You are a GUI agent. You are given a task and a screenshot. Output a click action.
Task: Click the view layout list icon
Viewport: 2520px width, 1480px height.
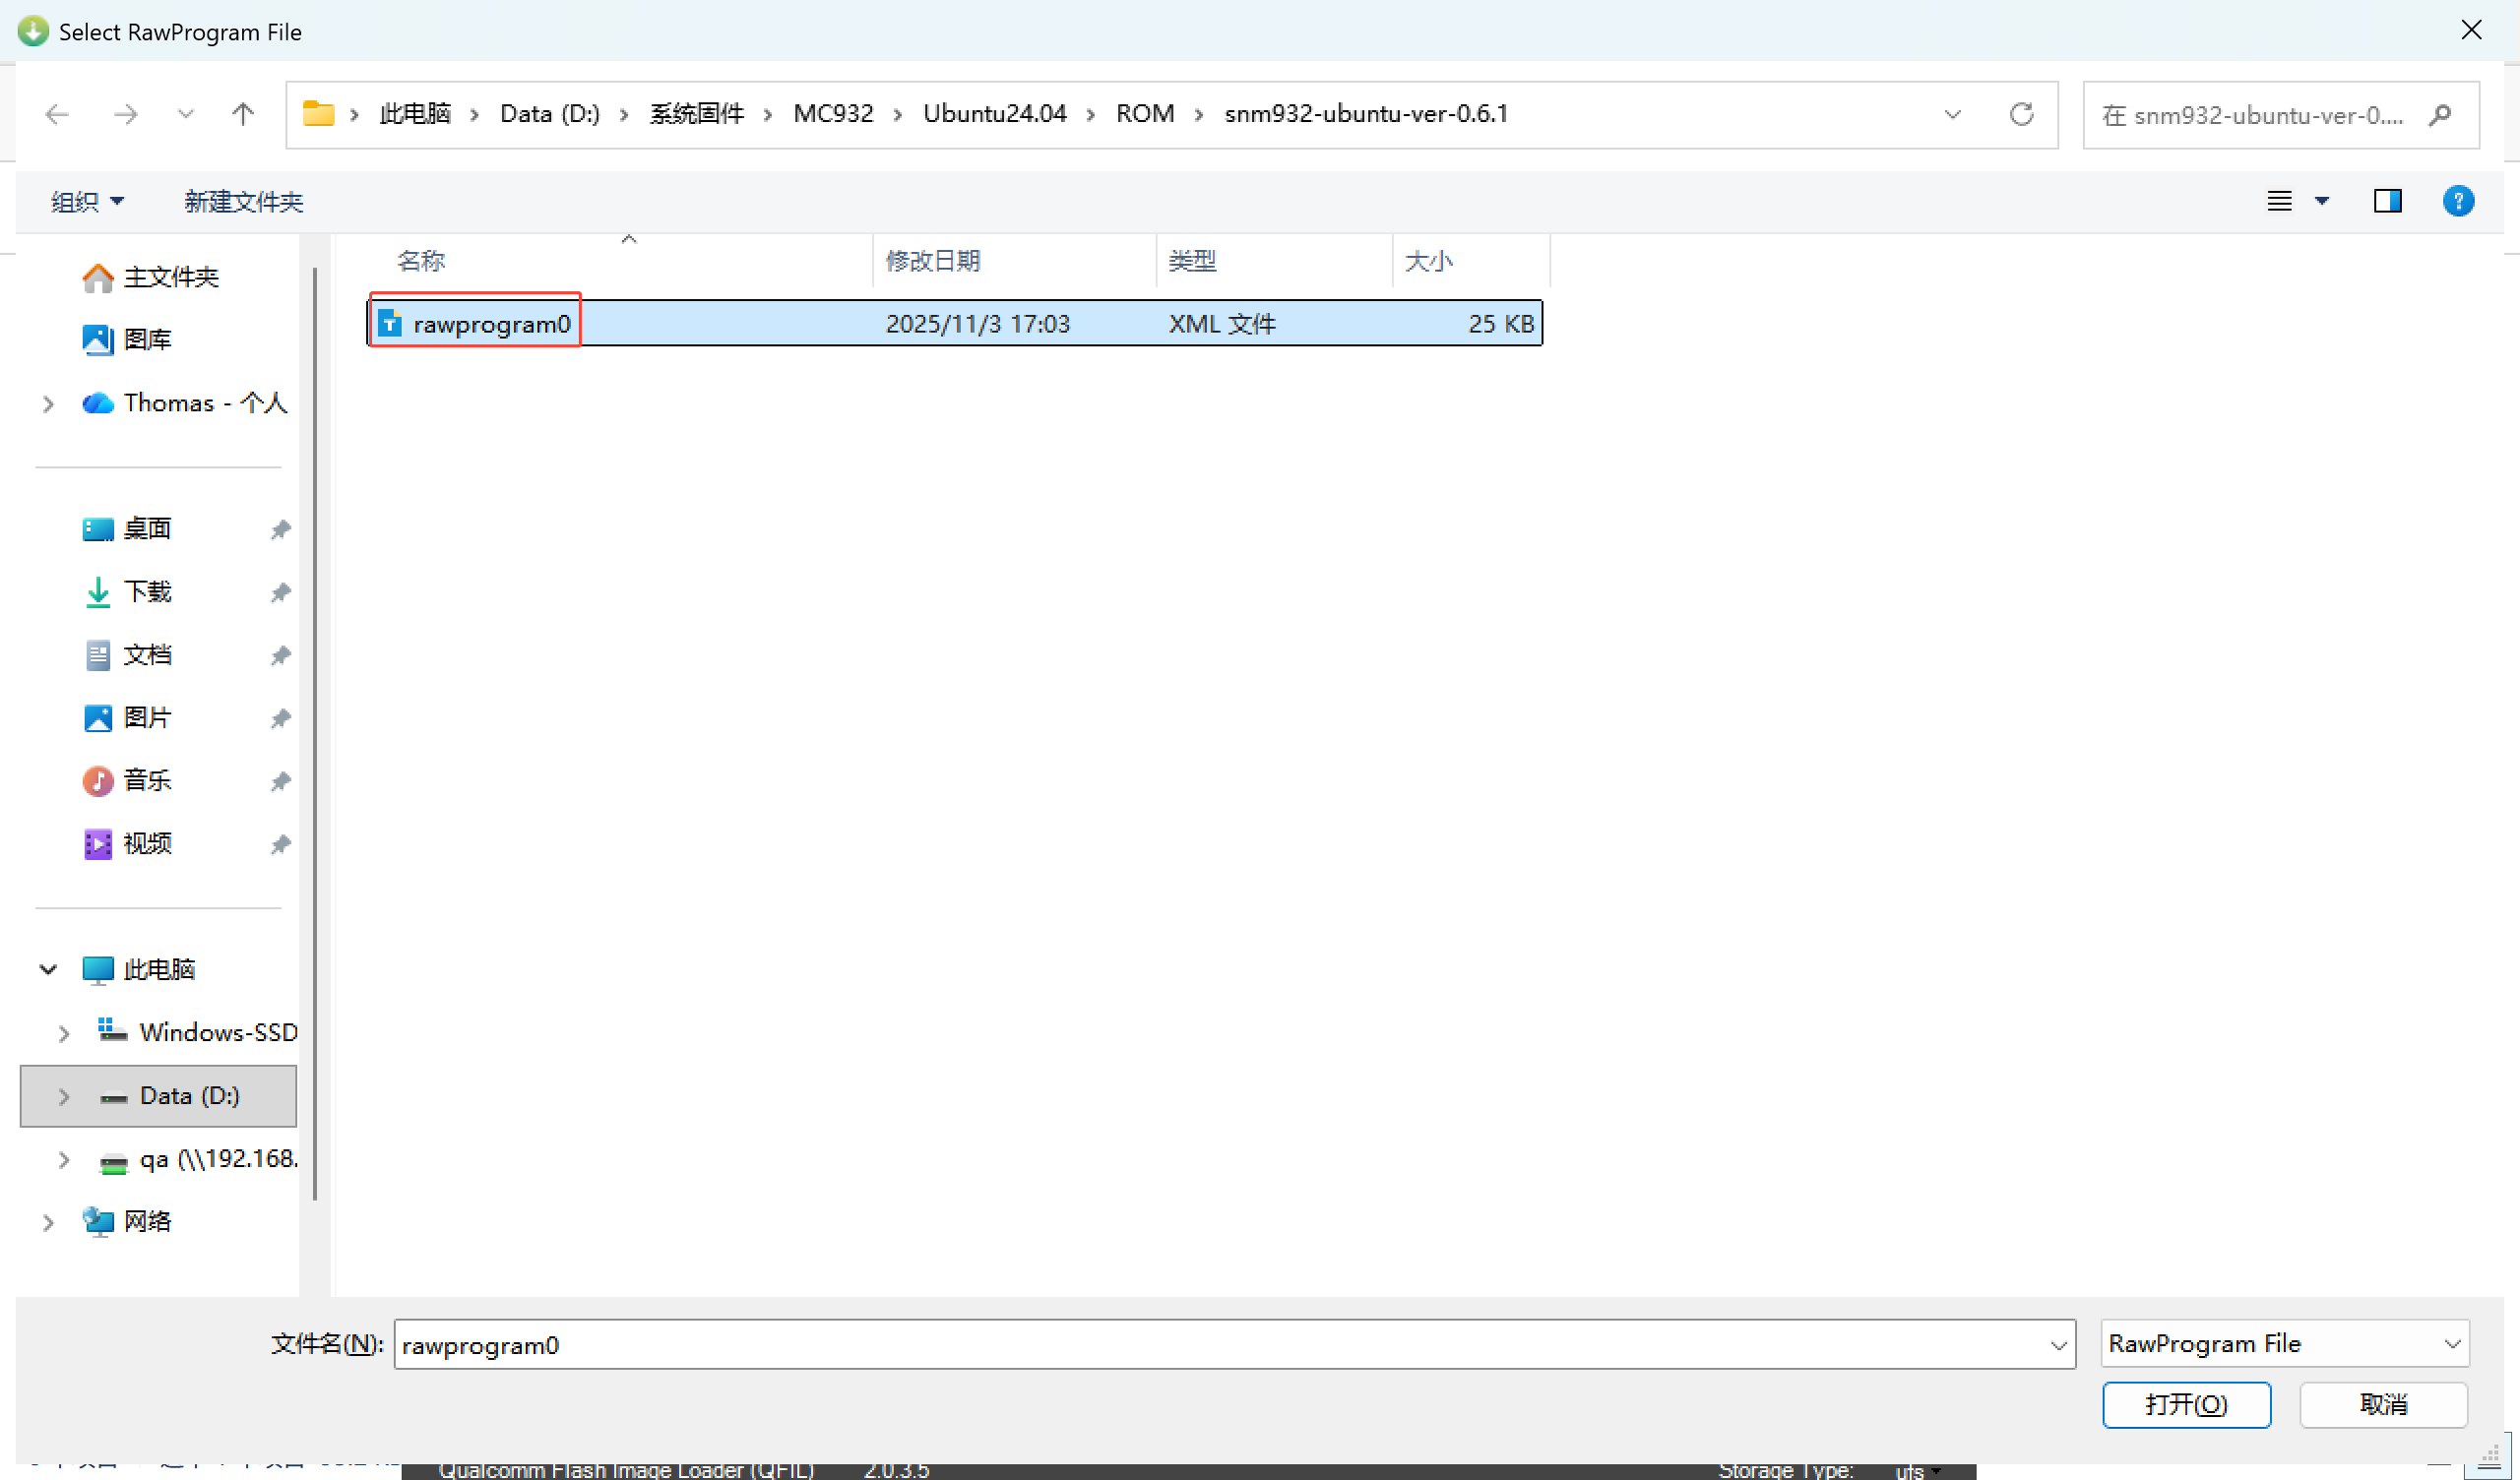[x=2279, y=201]
